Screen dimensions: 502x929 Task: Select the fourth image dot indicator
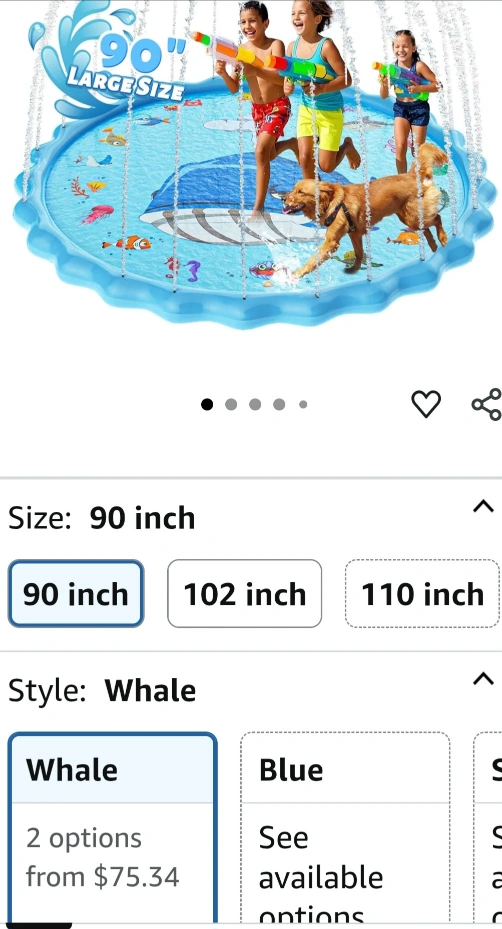279,404
